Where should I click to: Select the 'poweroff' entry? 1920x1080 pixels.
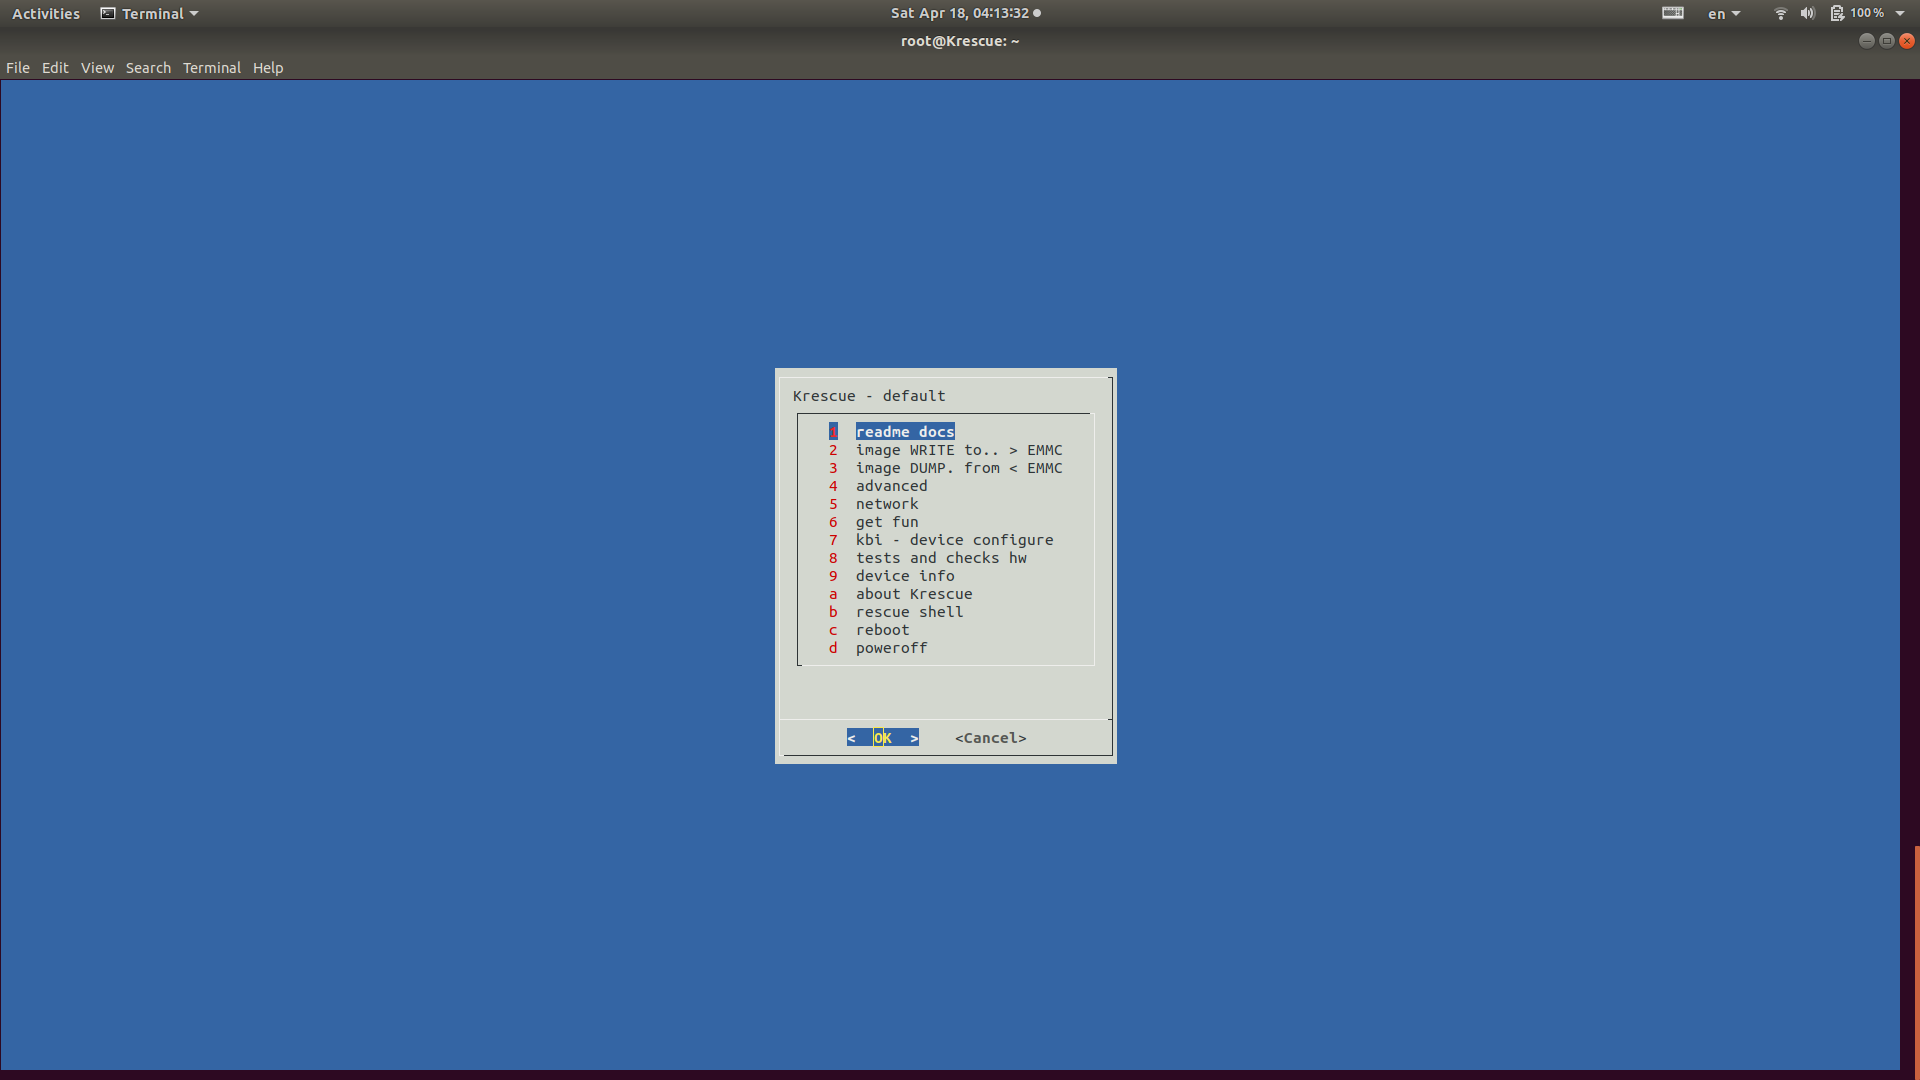[891, 648]
